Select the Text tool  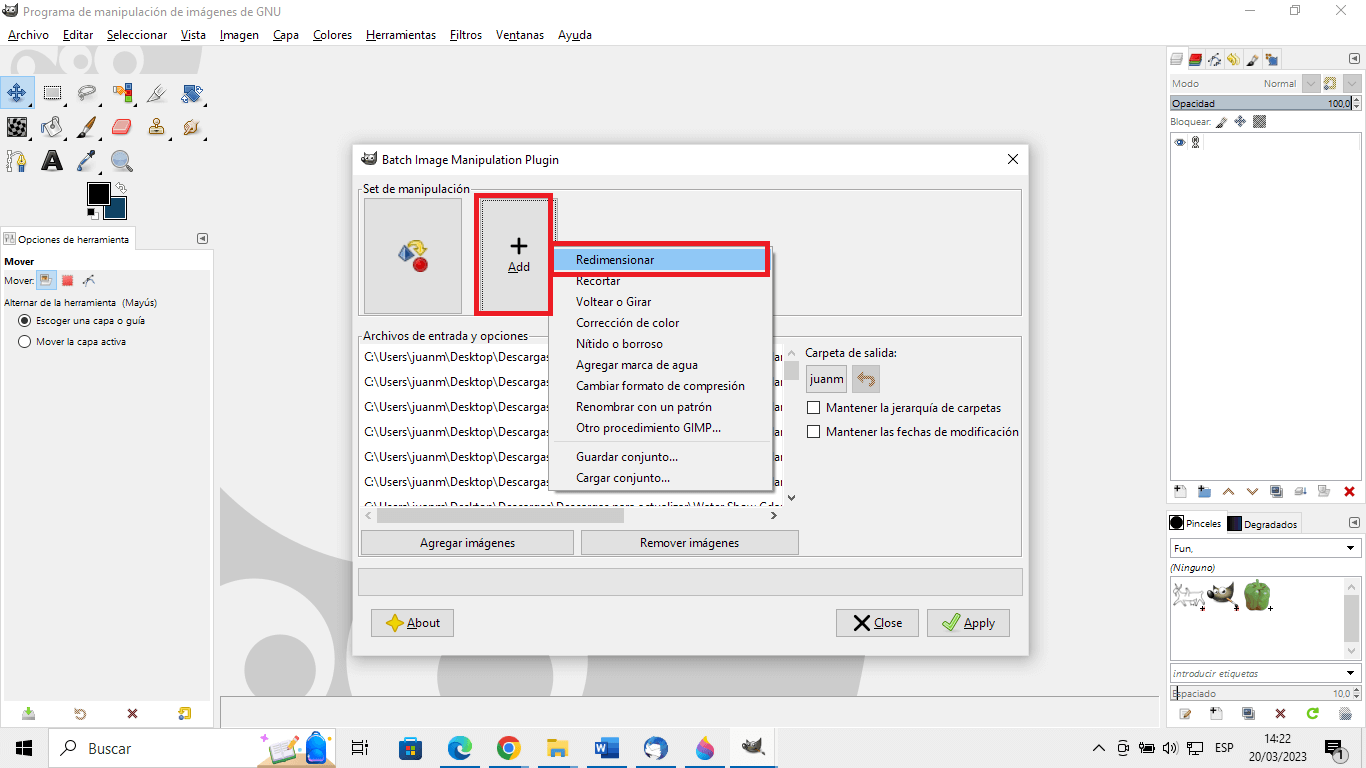coord(52,160)
